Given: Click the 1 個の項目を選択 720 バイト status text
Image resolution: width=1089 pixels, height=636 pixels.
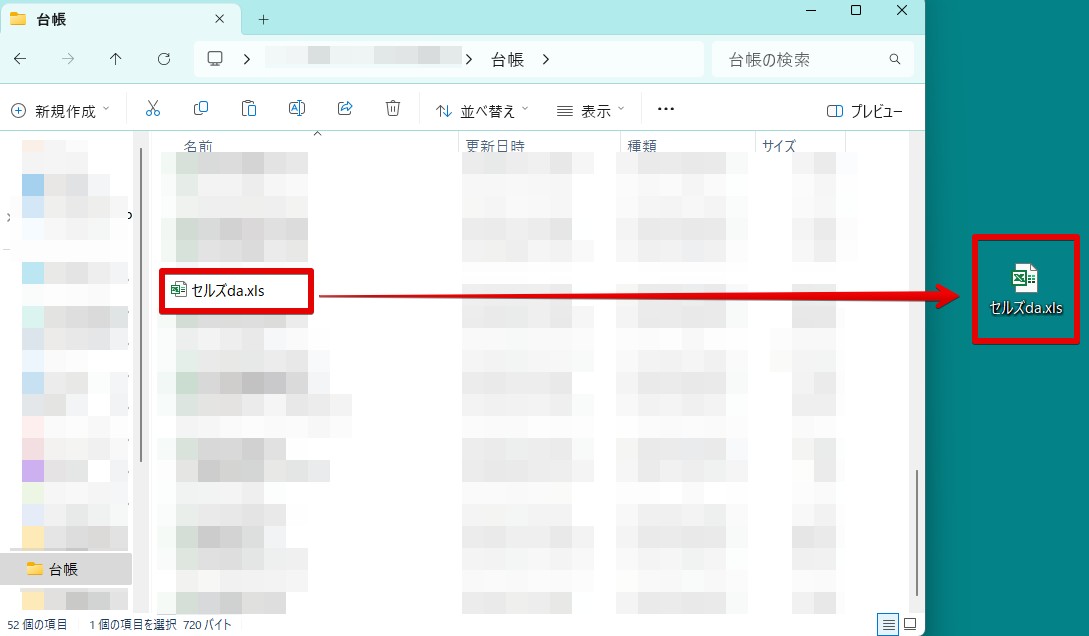Looking at the screenshot, I should tap(160, 624).
